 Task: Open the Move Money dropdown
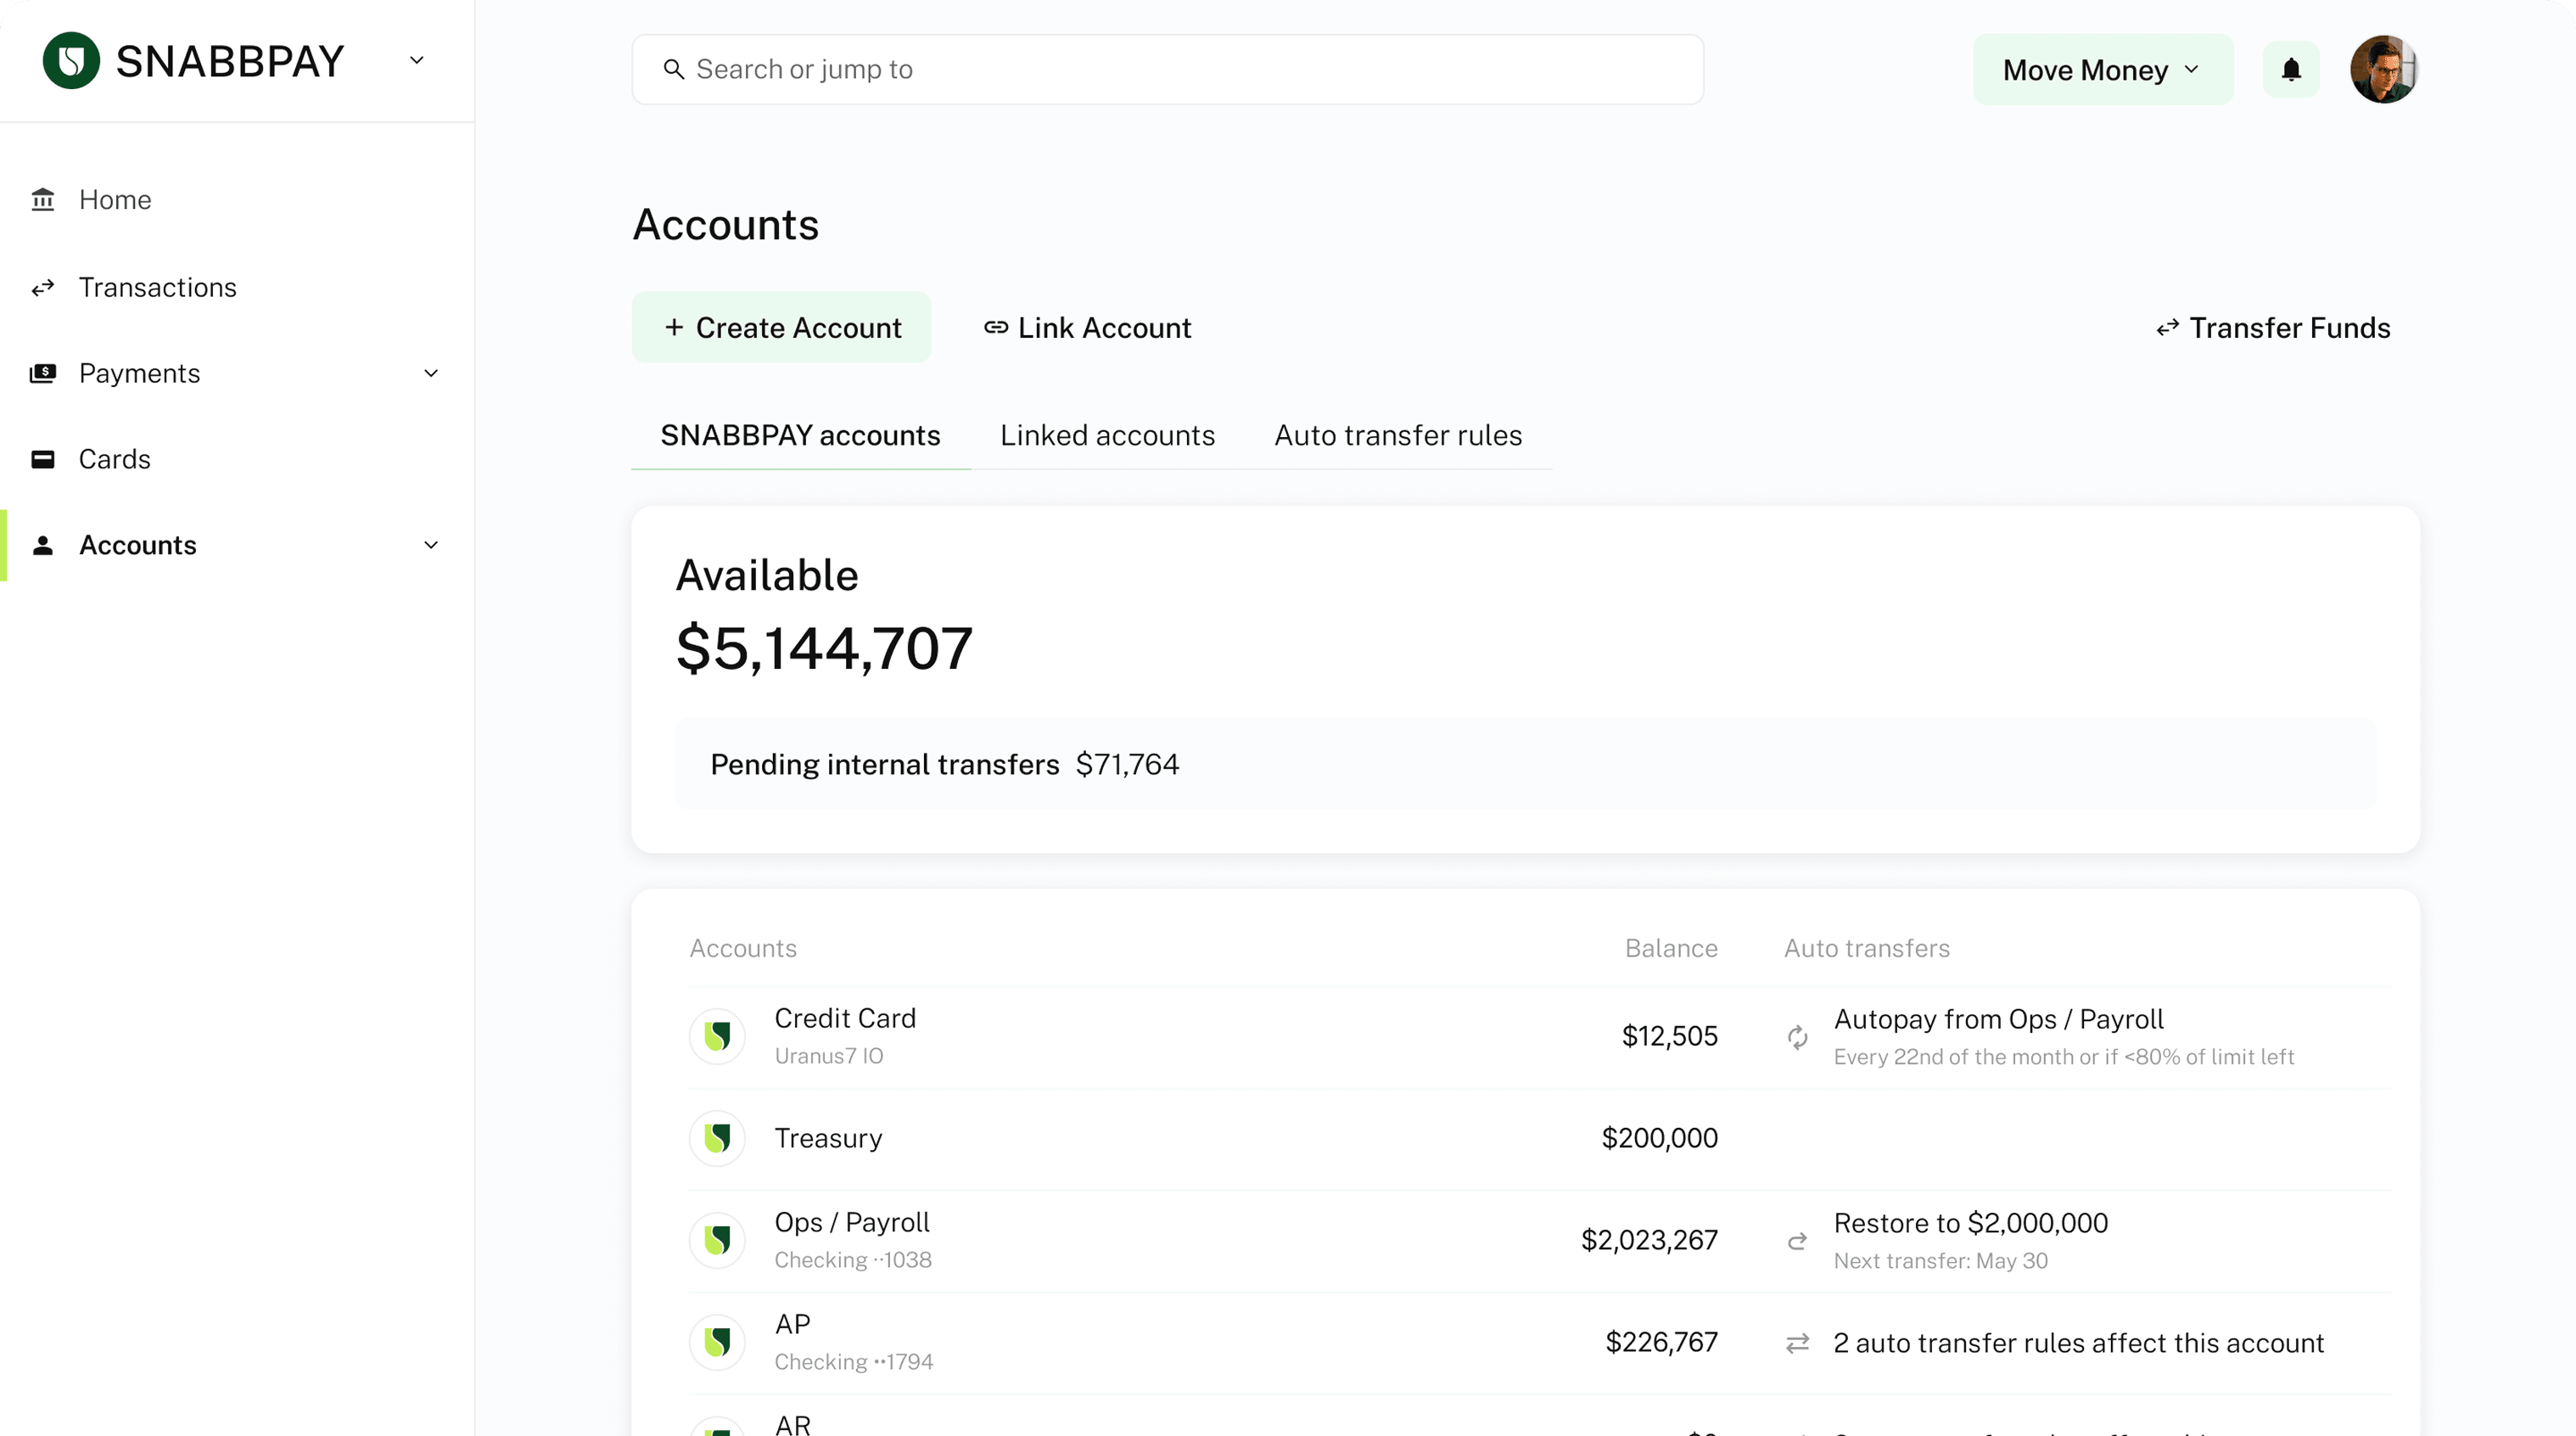pyautogui.click(x=2102, y=70)
